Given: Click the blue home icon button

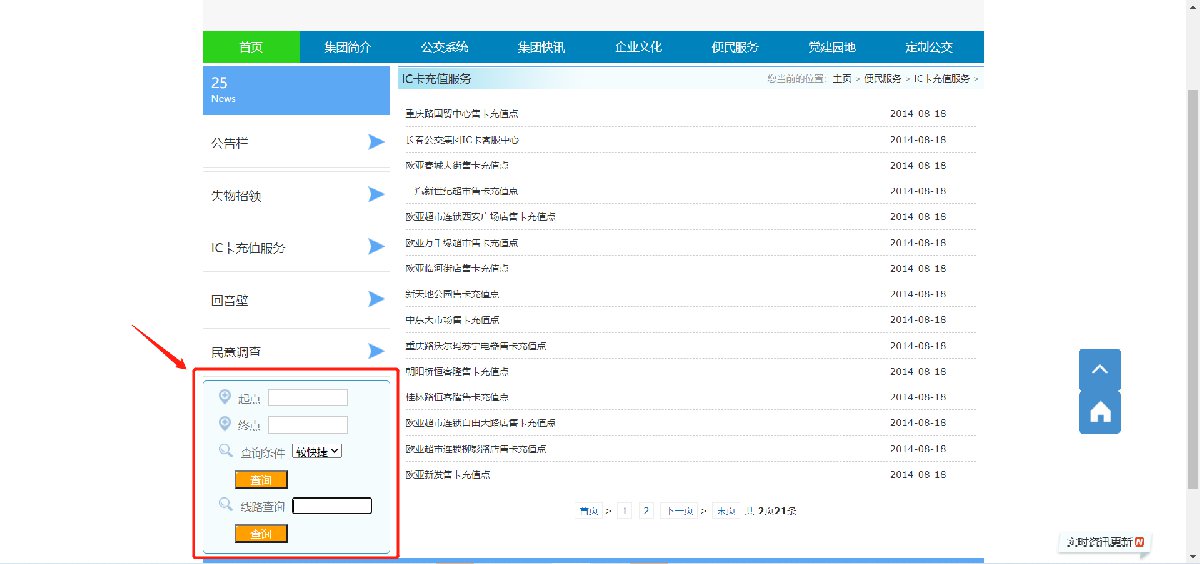Looking at the screenshot, I should click(1099, 412).
